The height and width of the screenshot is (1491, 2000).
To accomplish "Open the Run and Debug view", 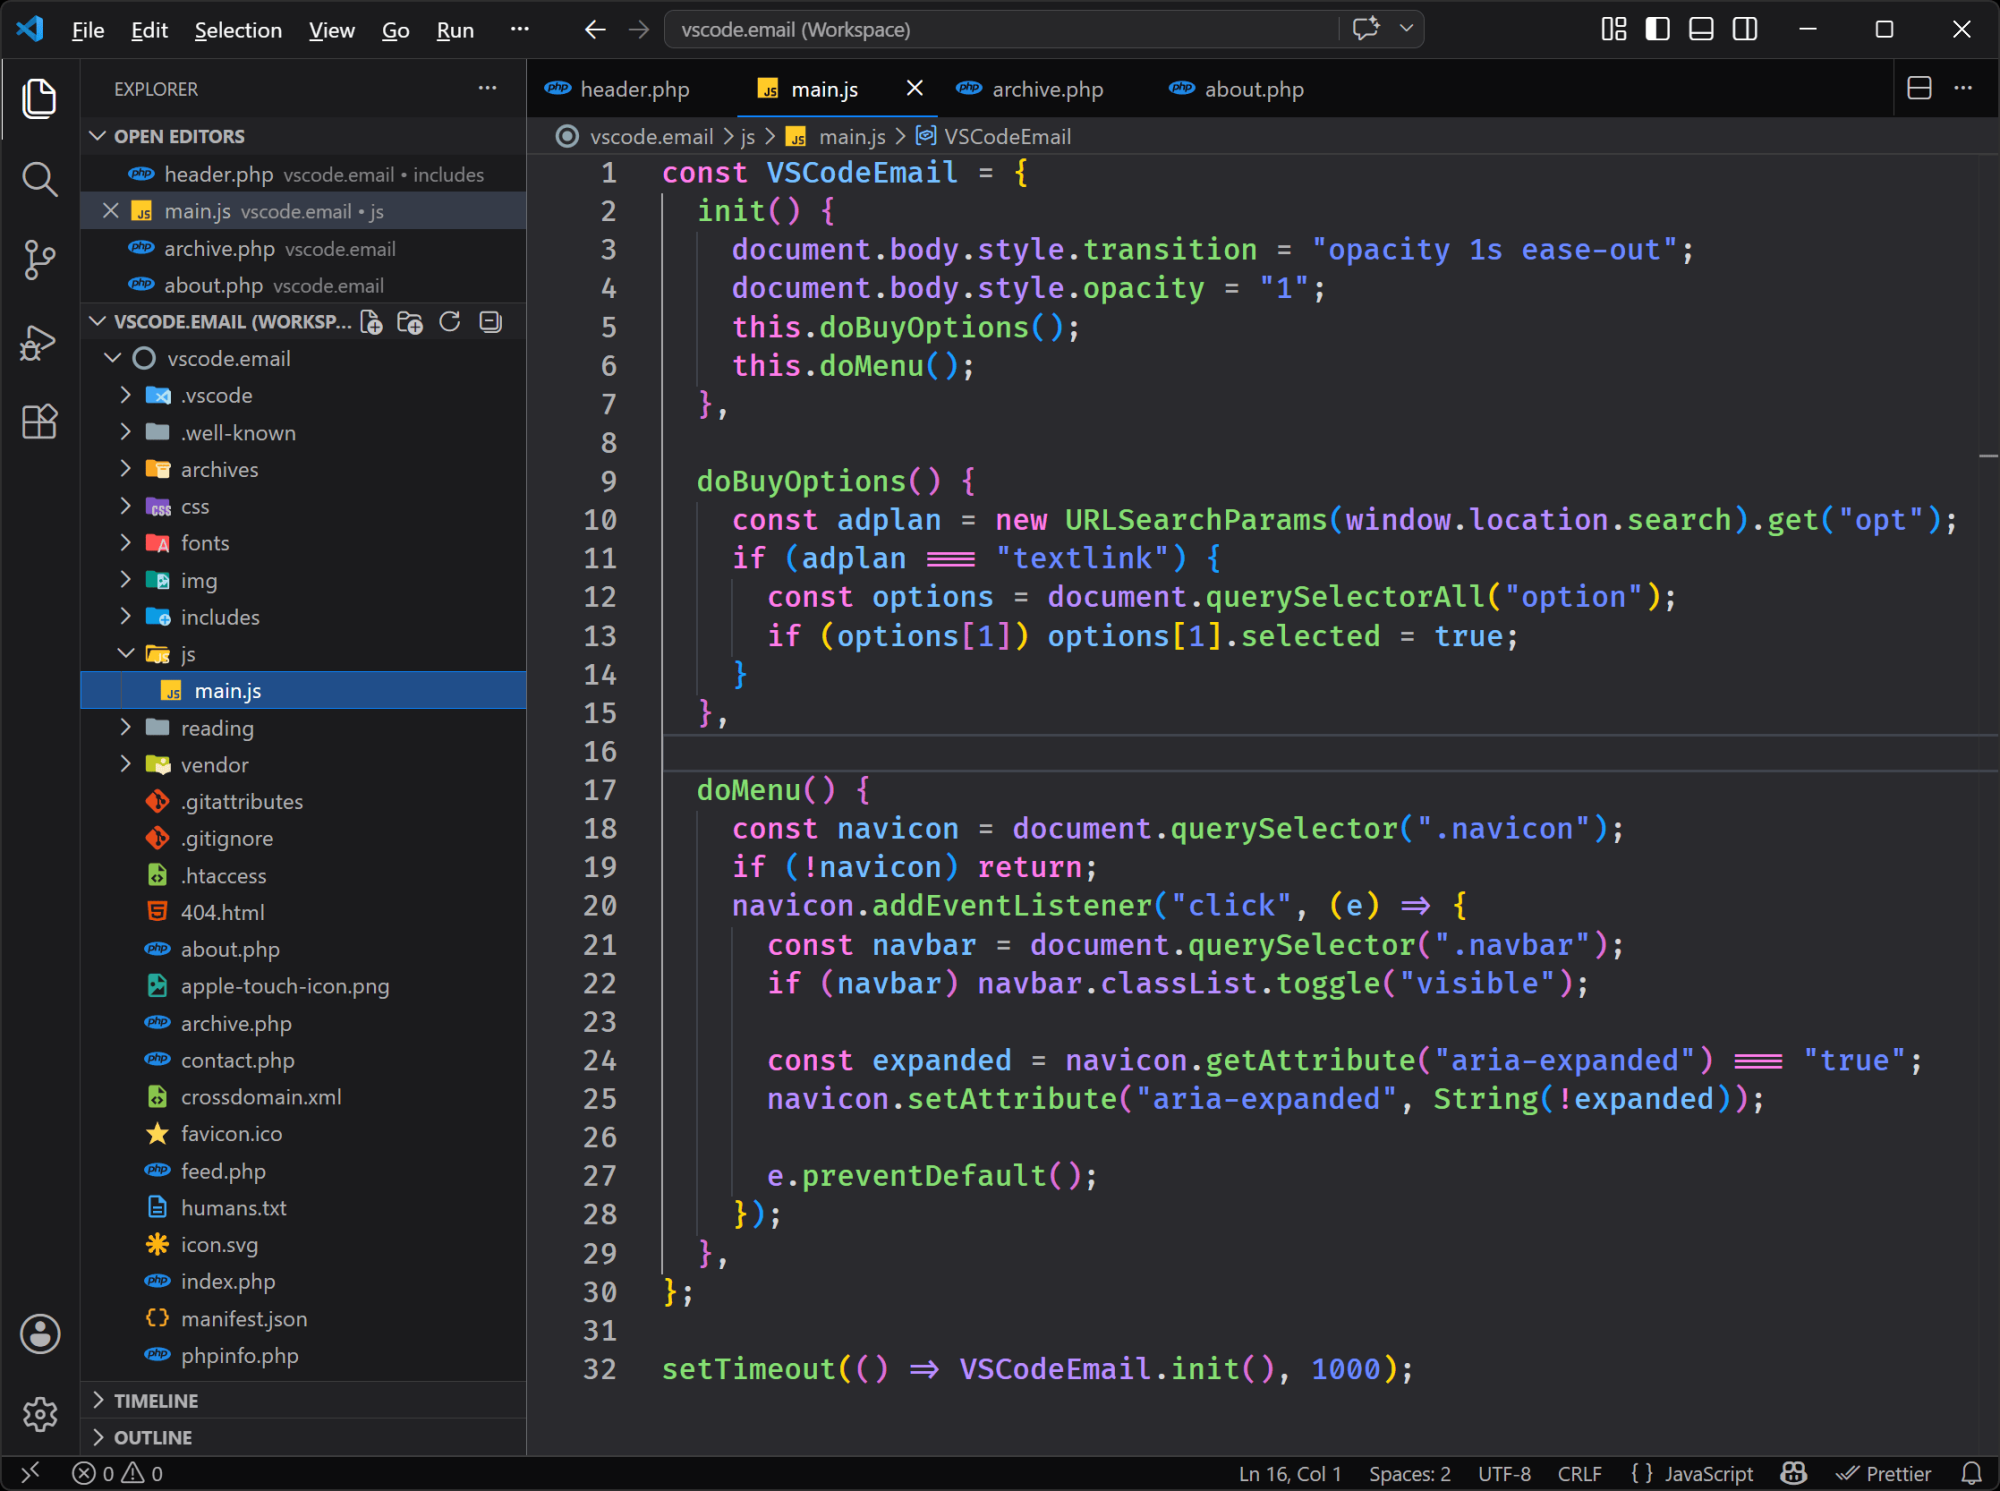I will click(x=39, y=342).
